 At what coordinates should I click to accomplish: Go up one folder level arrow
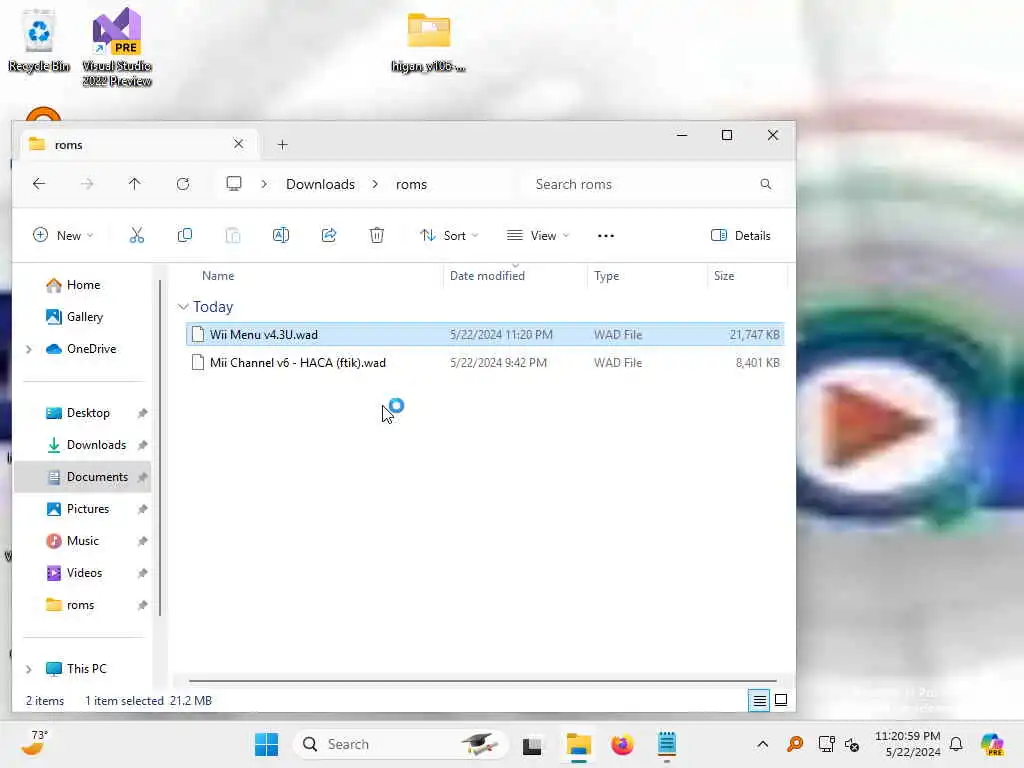[135, 184]
